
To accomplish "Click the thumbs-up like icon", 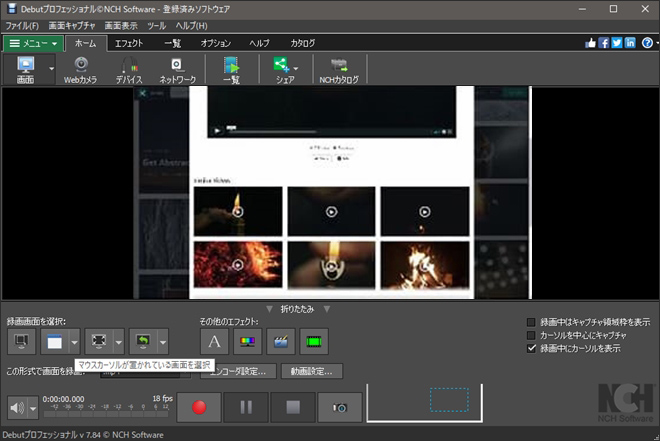I will pyautogui.click(x=591, y=43).
